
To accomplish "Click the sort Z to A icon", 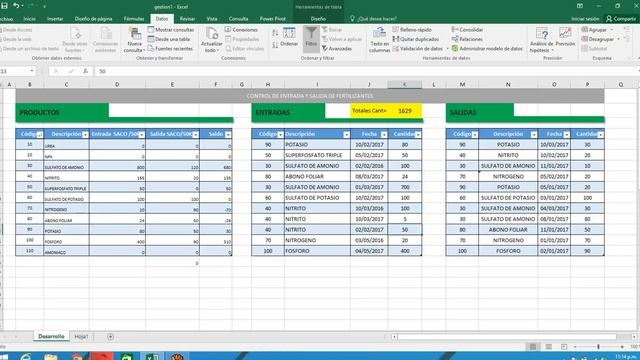I will coord(275,44).
